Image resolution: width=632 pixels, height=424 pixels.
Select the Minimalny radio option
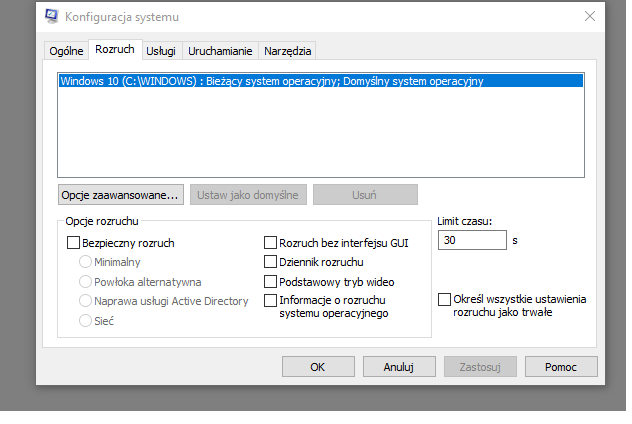tap(85, 262)
